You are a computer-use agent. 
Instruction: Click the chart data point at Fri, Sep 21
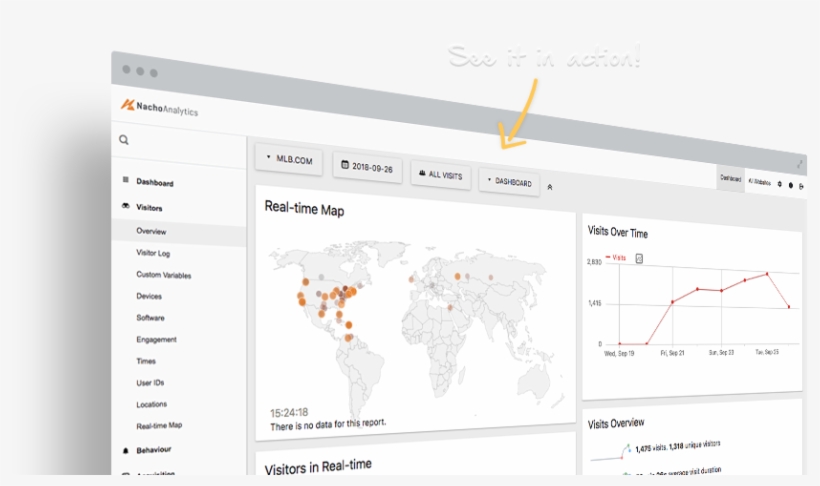[673, 301]
